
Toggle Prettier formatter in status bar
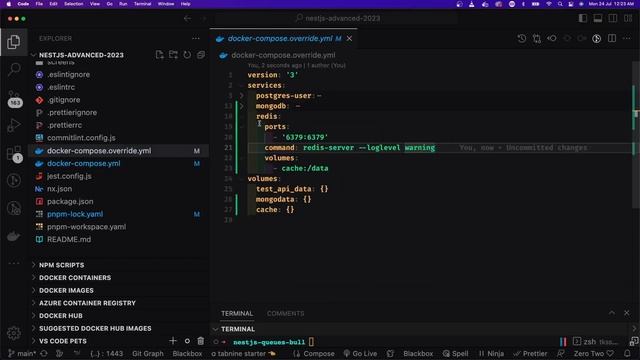[530, 353]
